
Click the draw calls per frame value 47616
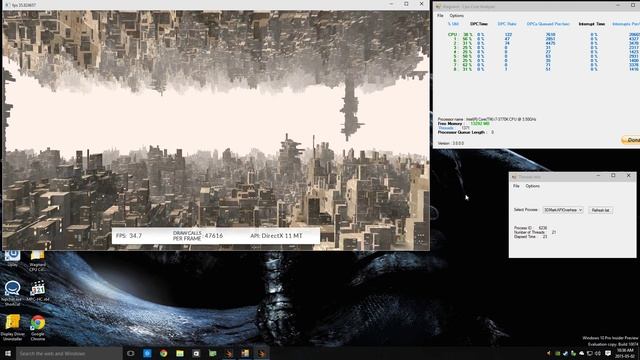click(x=214, y=236)
